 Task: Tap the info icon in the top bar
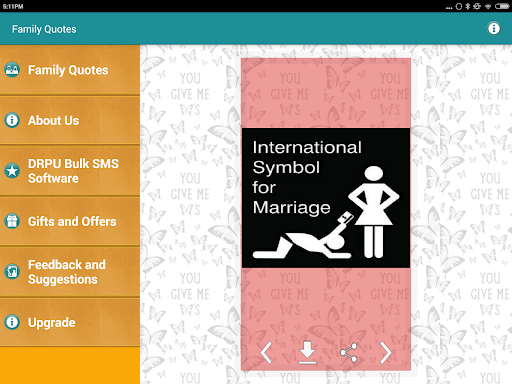[x=494, y=29]
